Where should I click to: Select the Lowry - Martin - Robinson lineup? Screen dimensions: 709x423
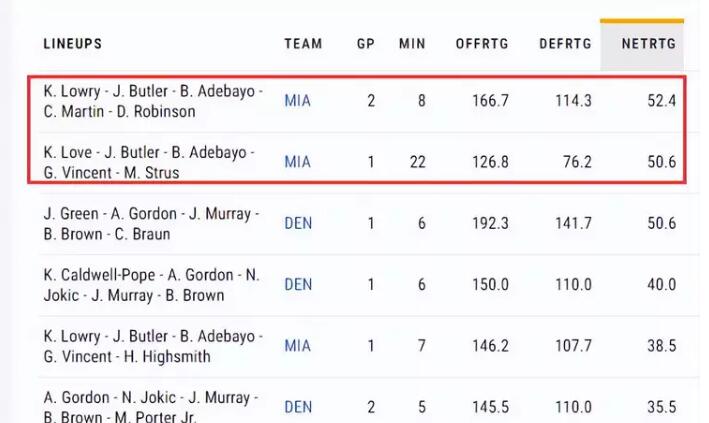pos(153,101)
